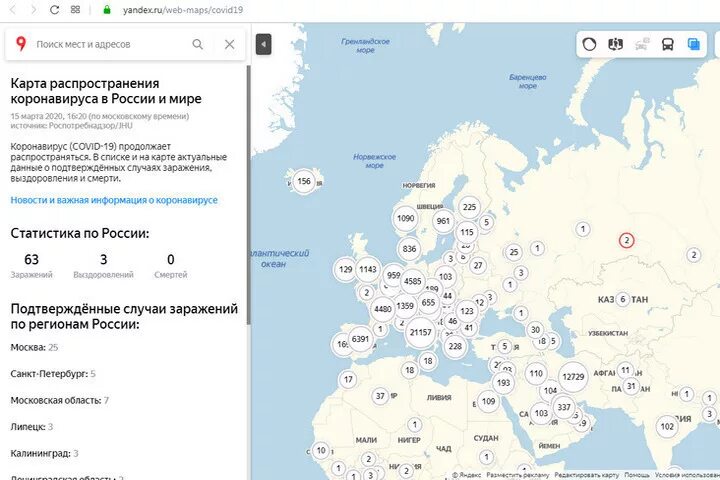
Task: Open the 'Редактировать карту' footer link
Action: 586,475
